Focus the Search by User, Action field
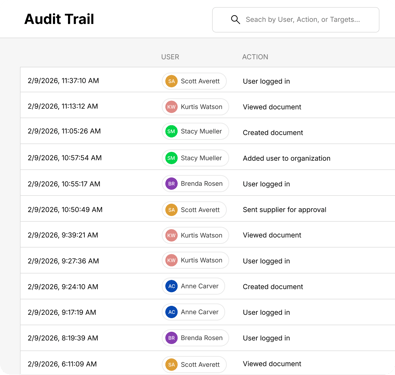Image resolution: width=395 pixels, height=375 pixels. click(x=296, y=20)
